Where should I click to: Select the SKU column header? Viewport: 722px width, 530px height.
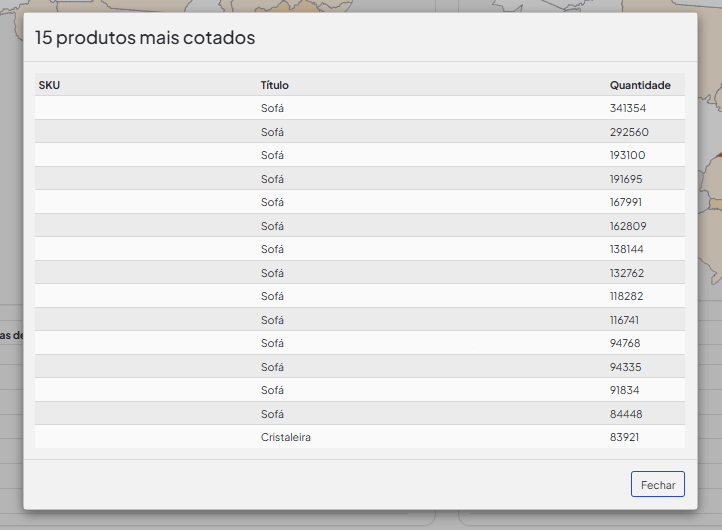tap(49, 85)
